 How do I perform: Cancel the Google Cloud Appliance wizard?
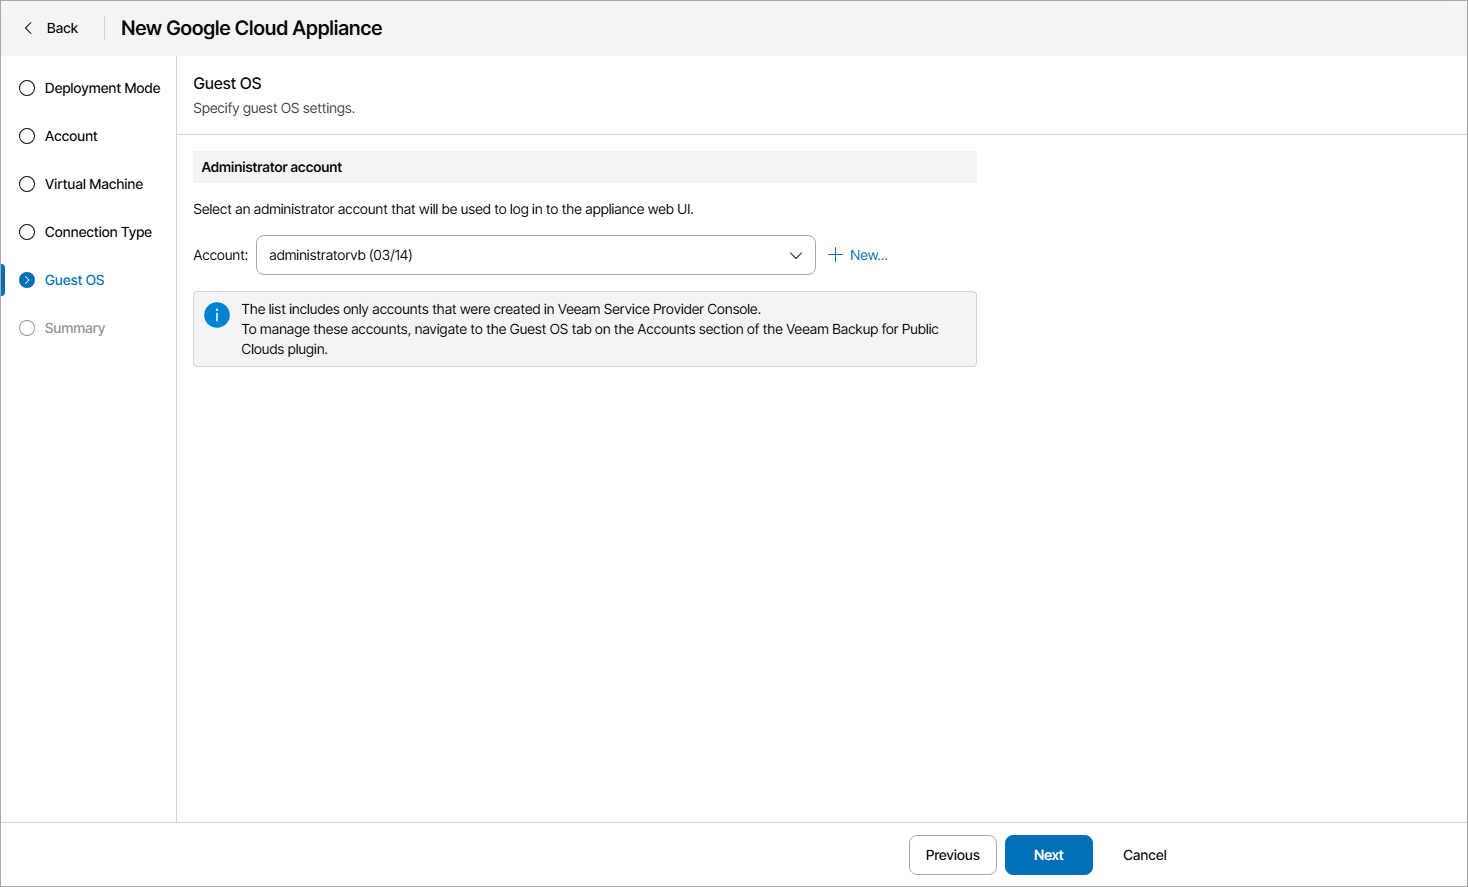tap(1144, 855)
